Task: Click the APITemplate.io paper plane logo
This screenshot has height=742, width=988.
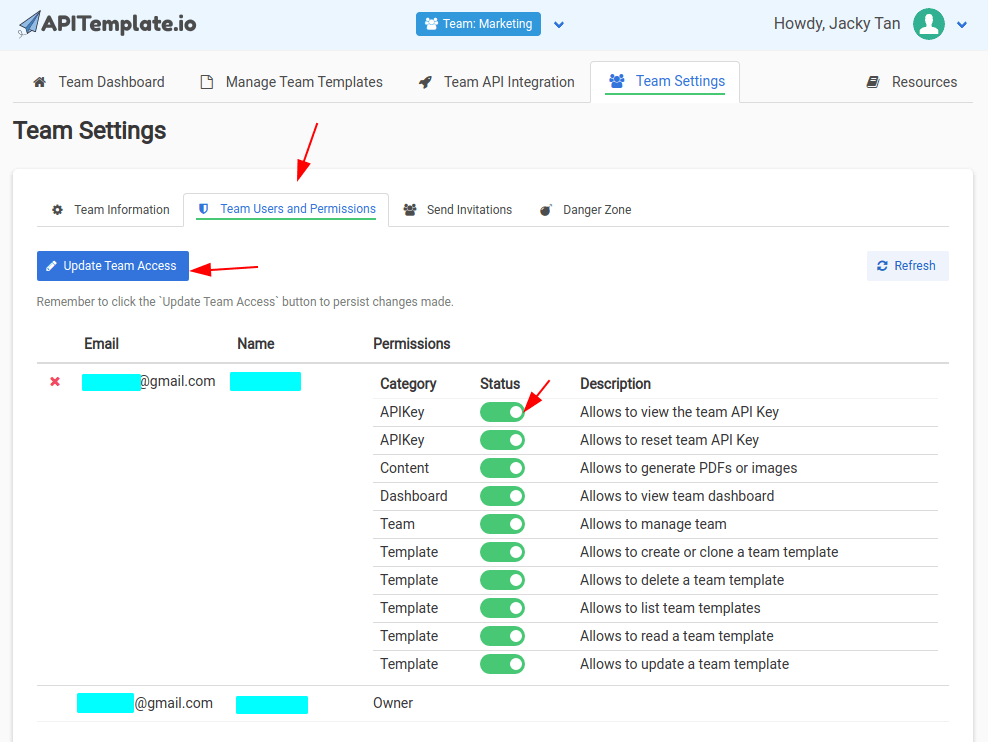Action: tap(30, 25)
